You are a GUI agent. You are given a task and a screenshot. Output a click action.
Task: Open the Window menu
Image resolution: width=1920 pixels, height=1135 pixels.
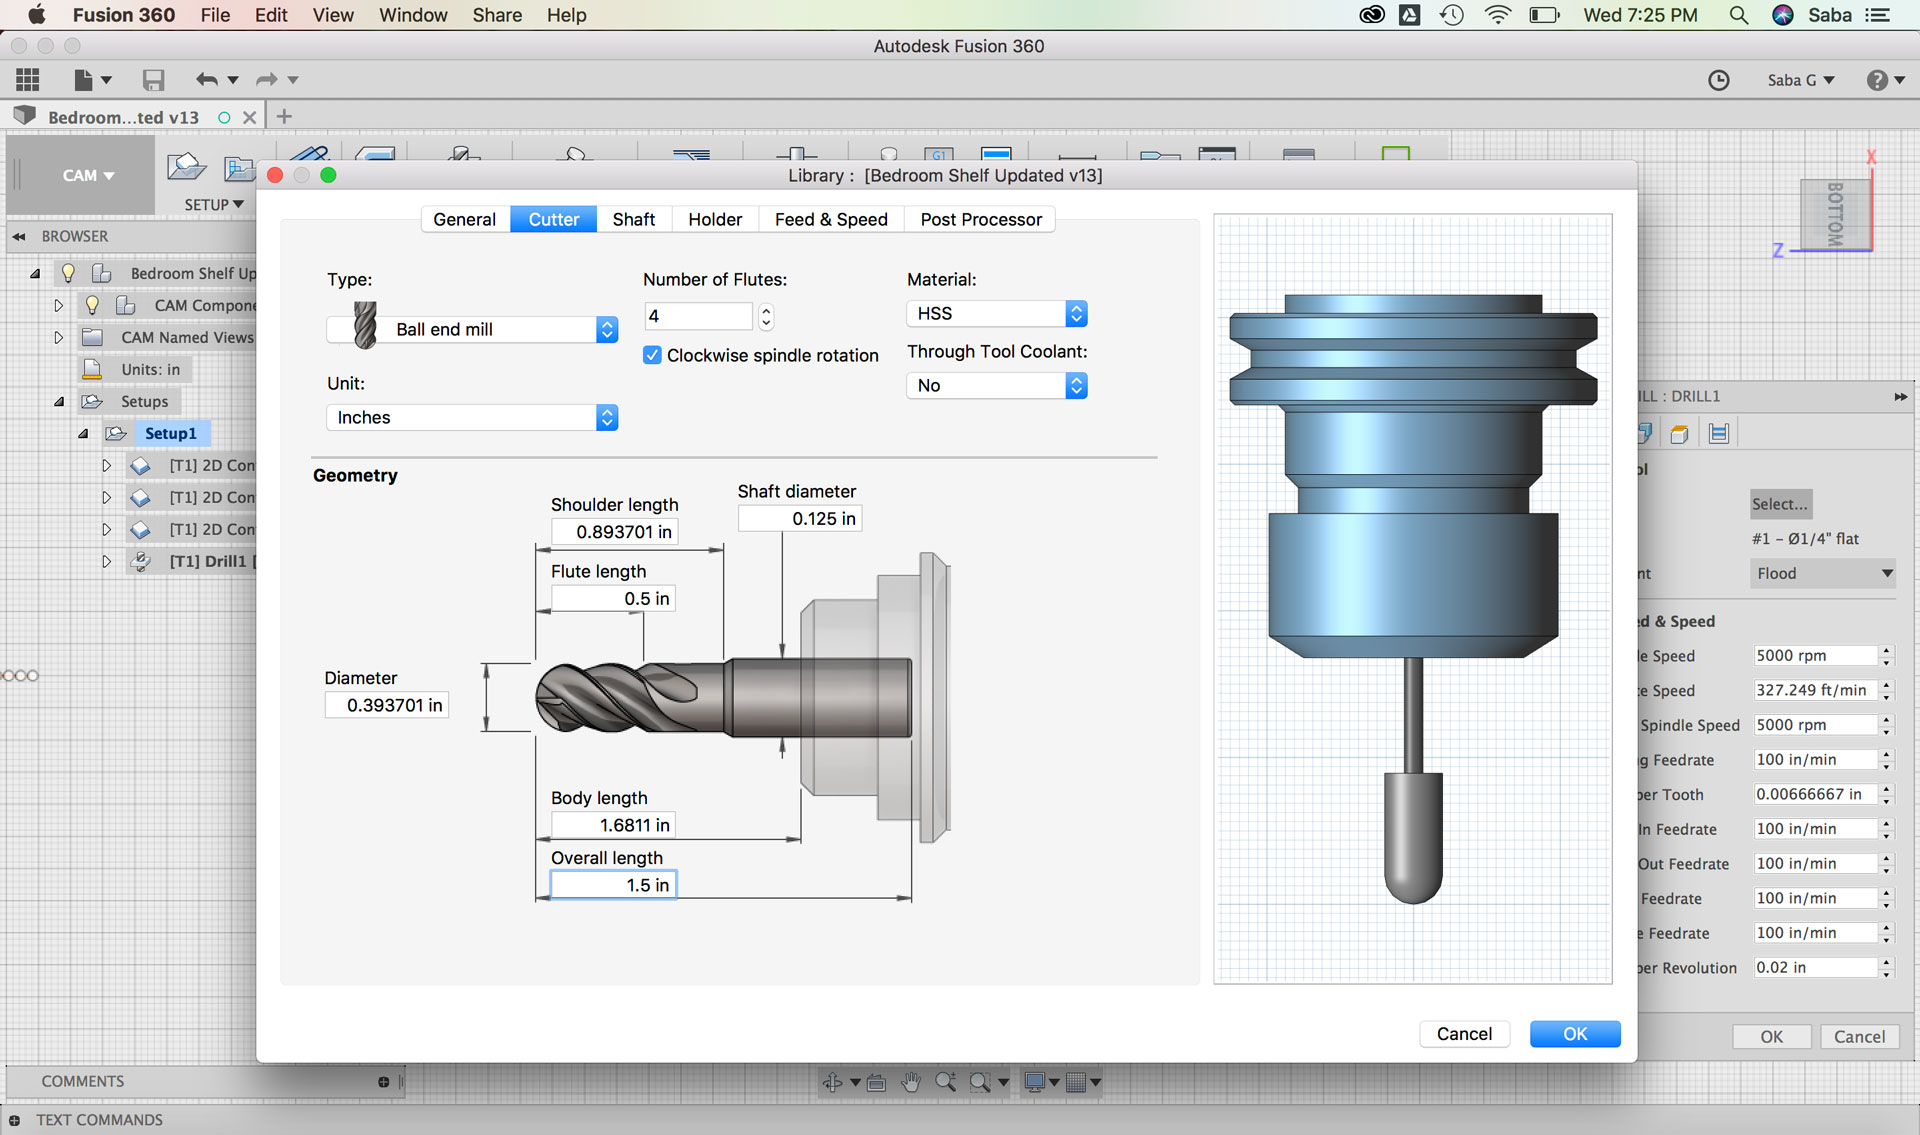(412, 15)
